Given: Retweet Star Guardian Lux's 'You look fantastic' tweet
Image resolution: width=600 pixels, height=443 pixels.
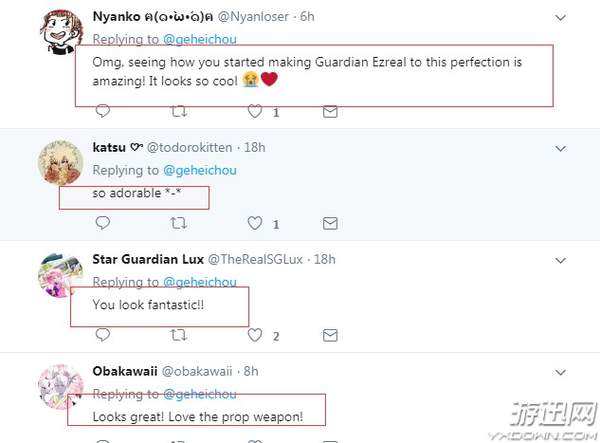Looking at the screenshot, I should click(x=179, y=335).
